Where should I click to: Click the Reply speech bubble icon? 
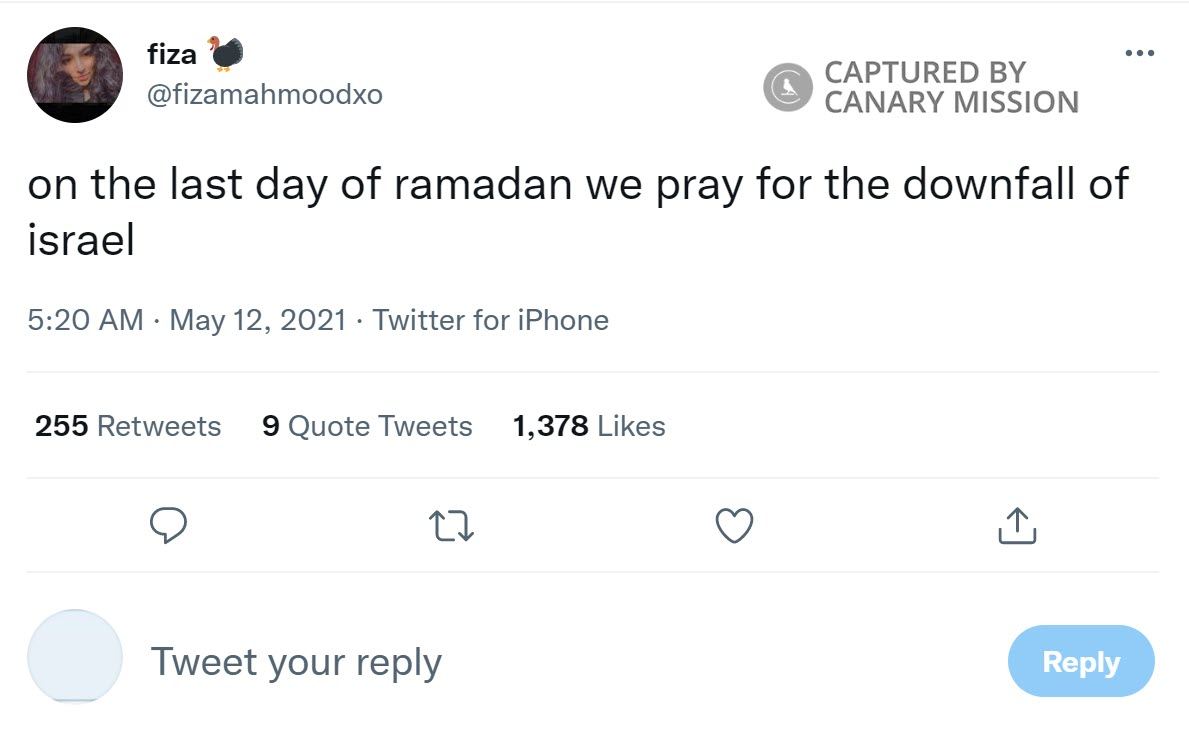point(168,525)
